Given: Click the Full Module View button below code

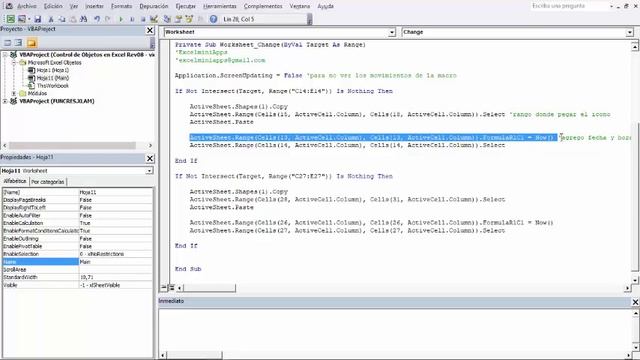Looking at the screenshot, I should 172,288.
